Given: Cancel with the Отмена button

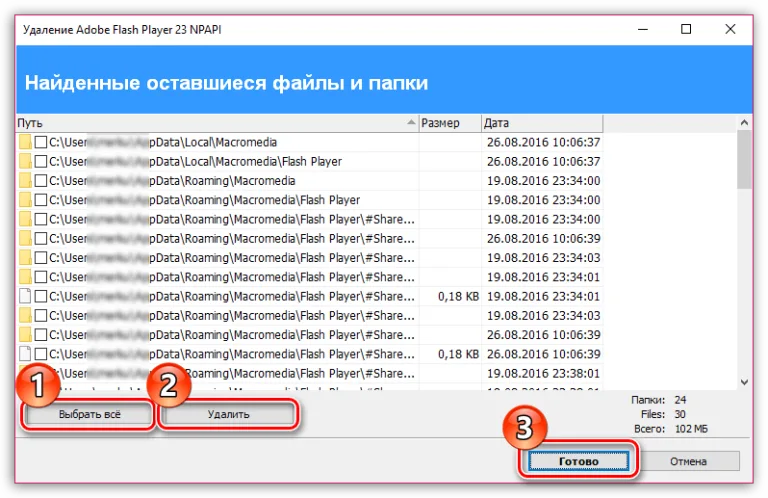Looking at the screenshot, I should [x=688, y=461].
